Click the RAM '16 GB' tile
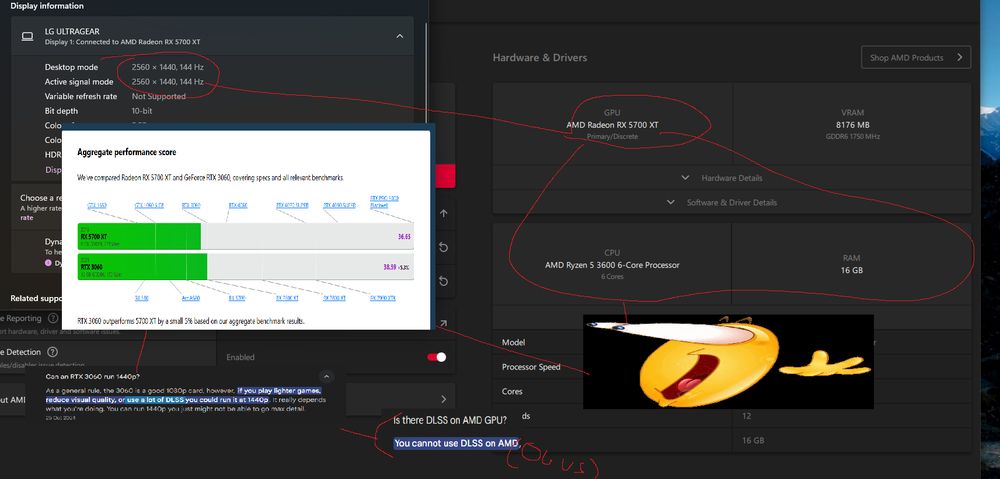The width and height of the screenshot is (1000, 479). (851, 263)
